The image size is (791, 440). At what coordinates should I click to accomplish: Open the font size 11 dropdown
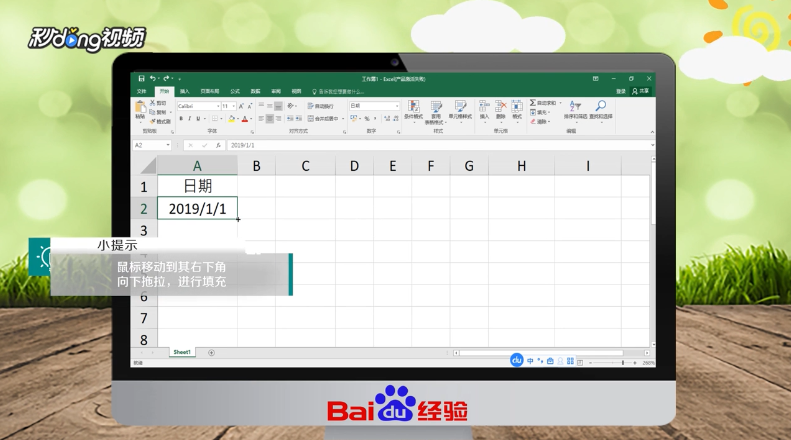click(x=234, y=106)
